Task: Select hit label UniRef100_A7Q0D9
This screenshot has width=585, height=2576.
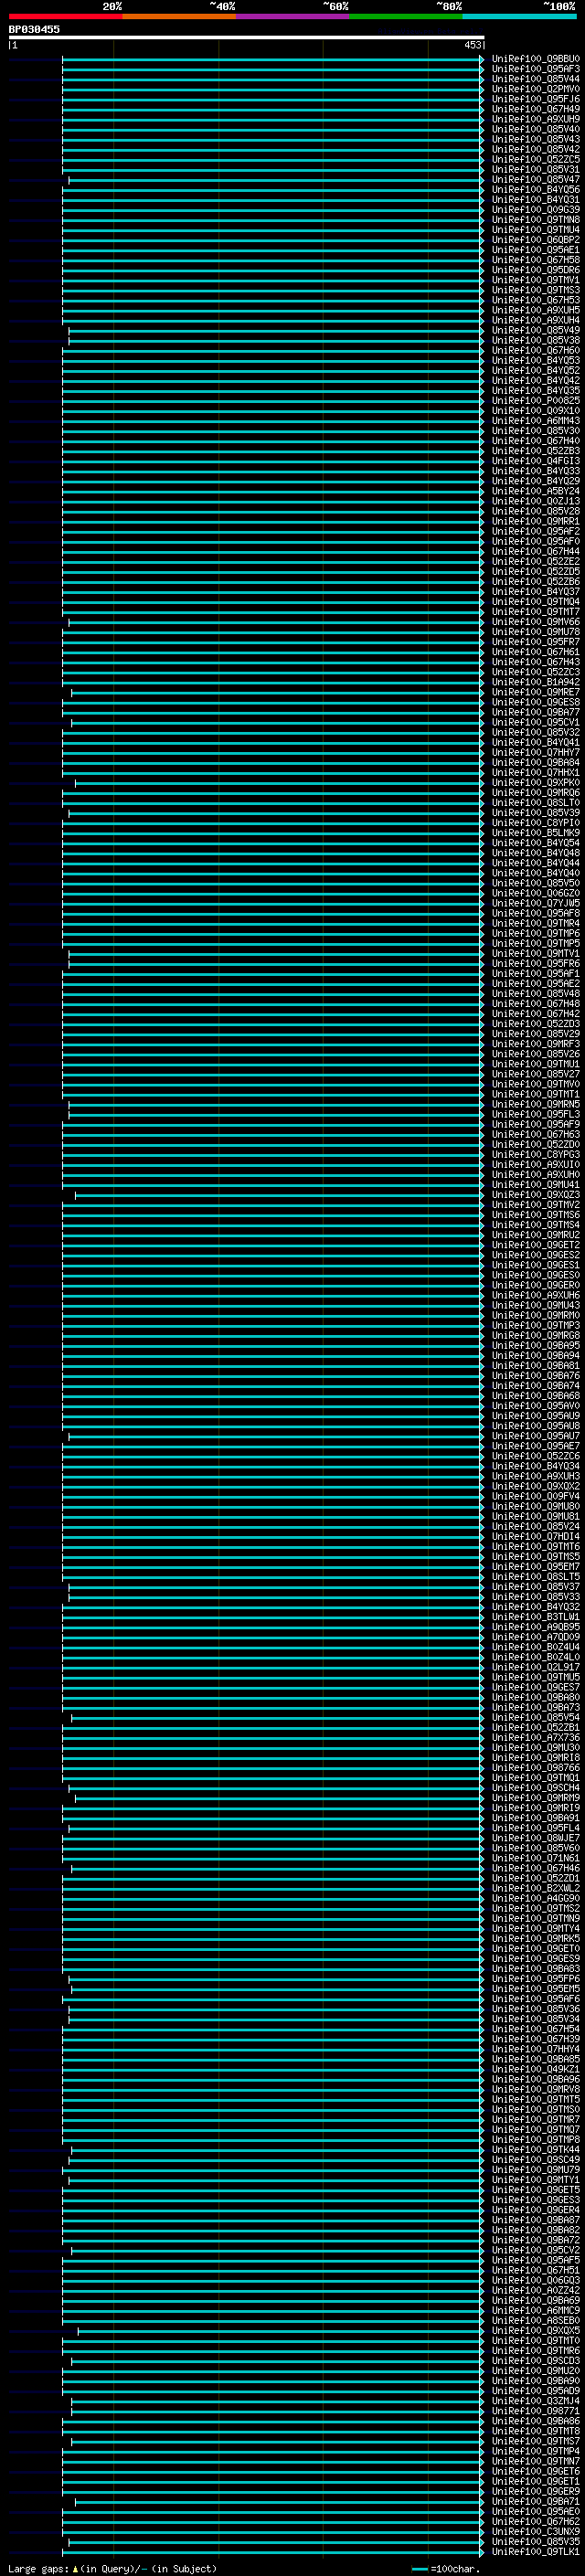Action: click(536, 1637)
